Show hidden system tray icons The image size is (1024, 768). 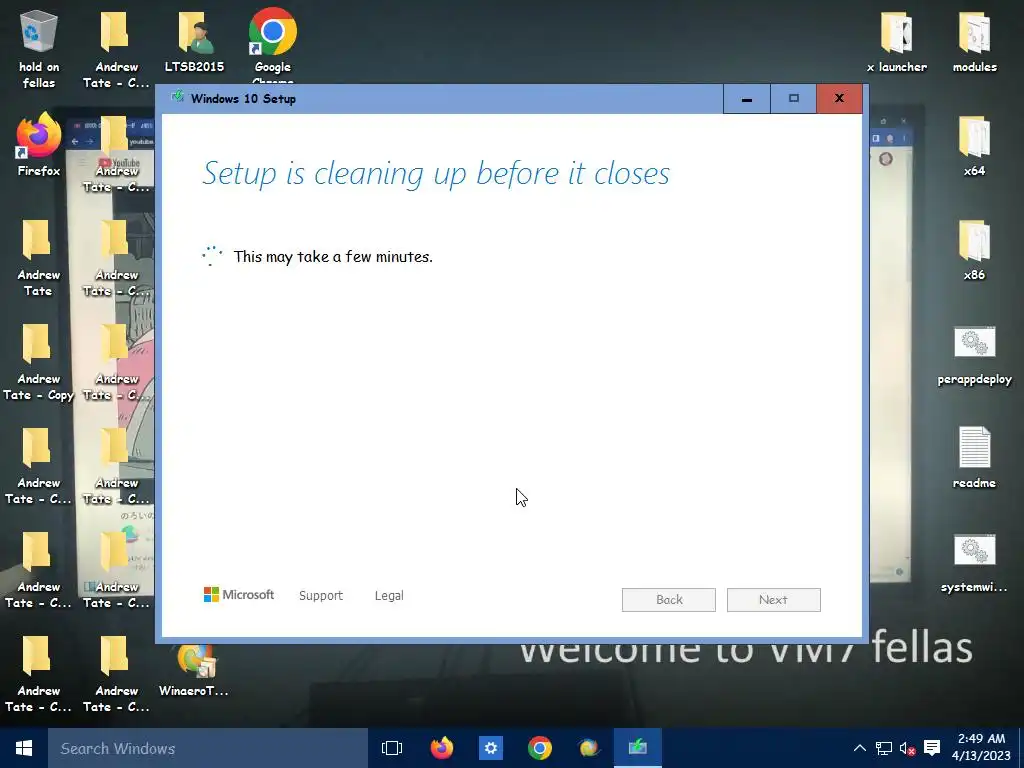[x=859, y=748]
